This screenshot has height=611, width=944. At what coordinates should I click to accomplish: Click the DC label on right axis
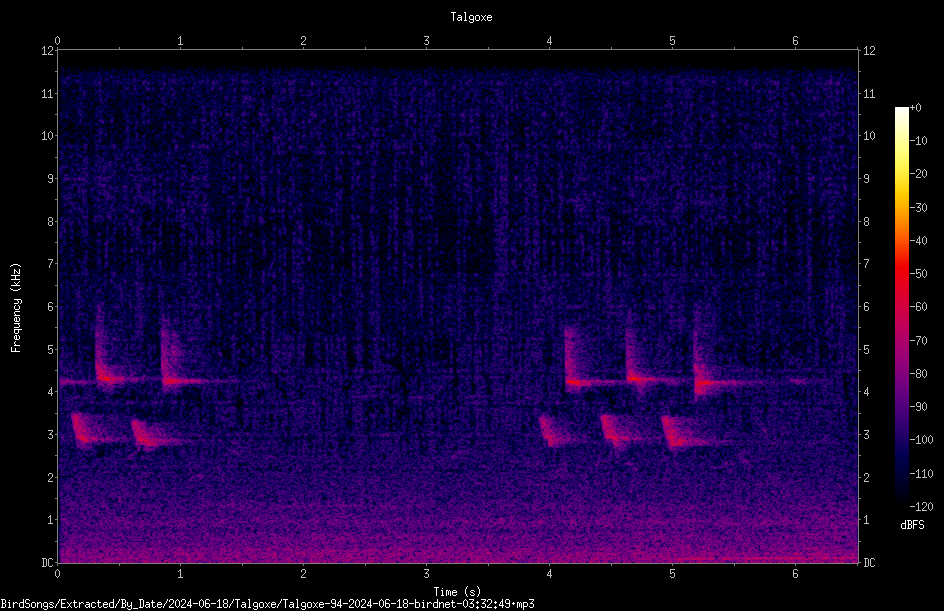tap(869, 563)
